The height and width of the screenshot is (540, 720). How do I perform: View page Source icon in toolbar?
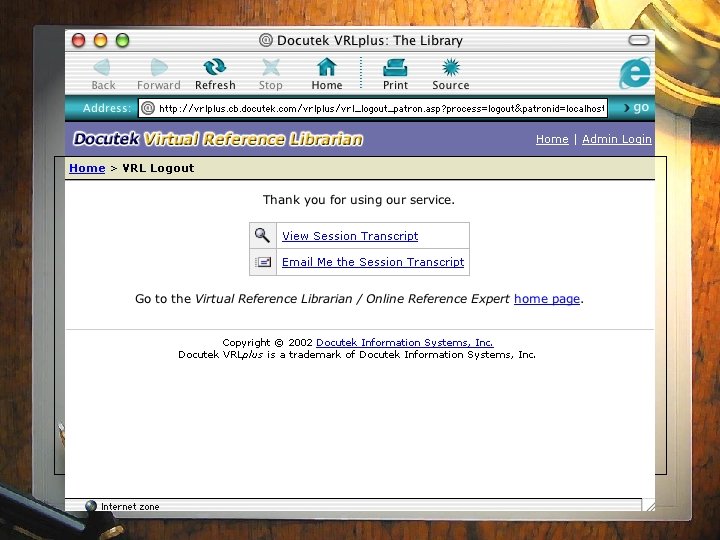click(x=450, y=67)
